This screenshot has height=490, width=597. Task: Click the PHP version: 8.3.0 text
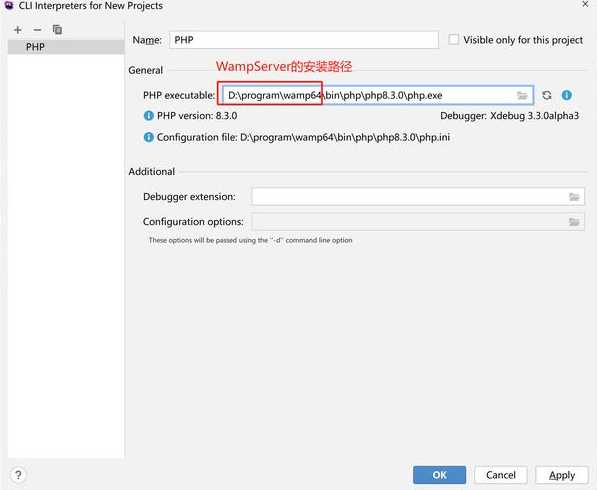coord(197,116)
